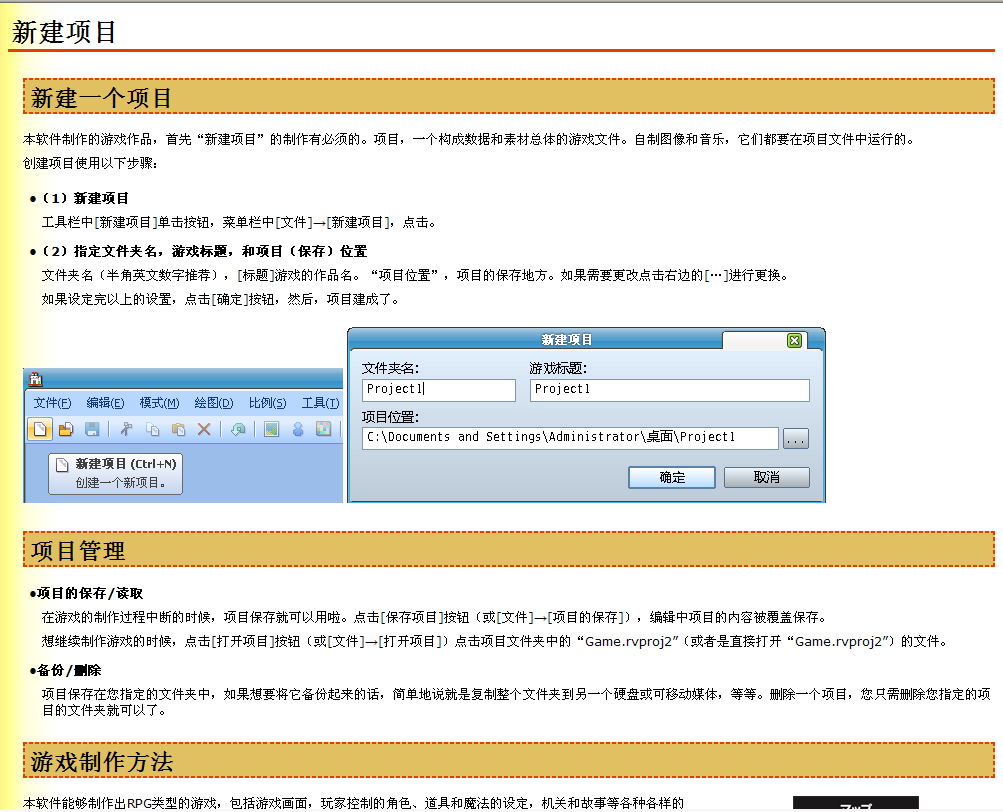Click the "..." browse button beside 项目位置
This screenshot has height=812, width=1003.
796,439
